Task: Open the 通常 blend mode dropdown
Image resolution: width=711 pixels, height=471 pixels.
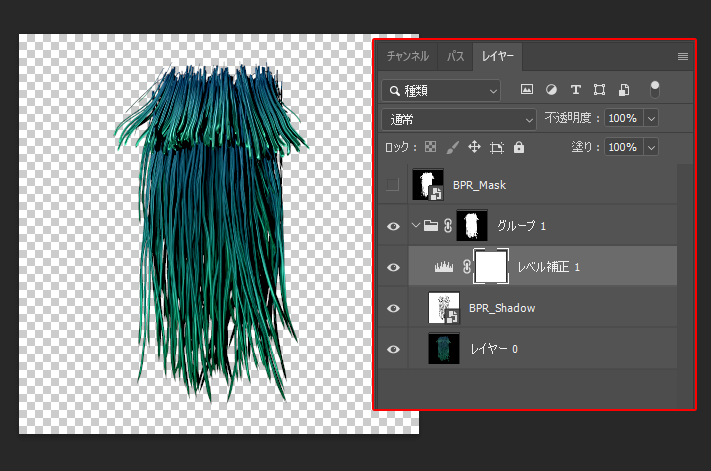Action: pyautogui.click(x=460, y=118)
